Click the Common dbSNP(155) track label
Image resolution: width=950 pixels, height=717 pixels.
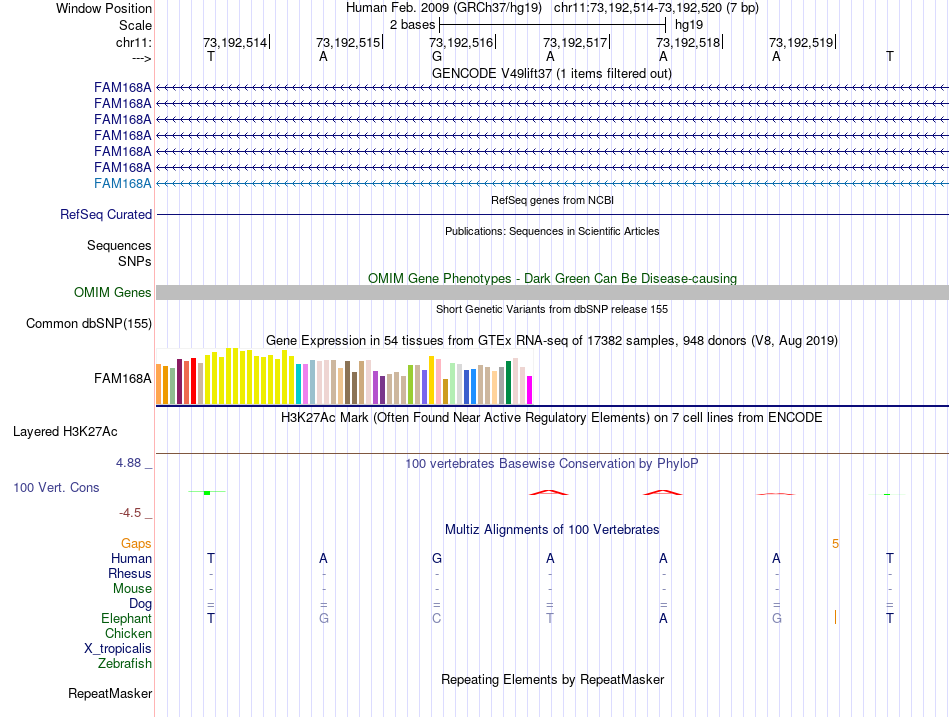click(89, 324)
